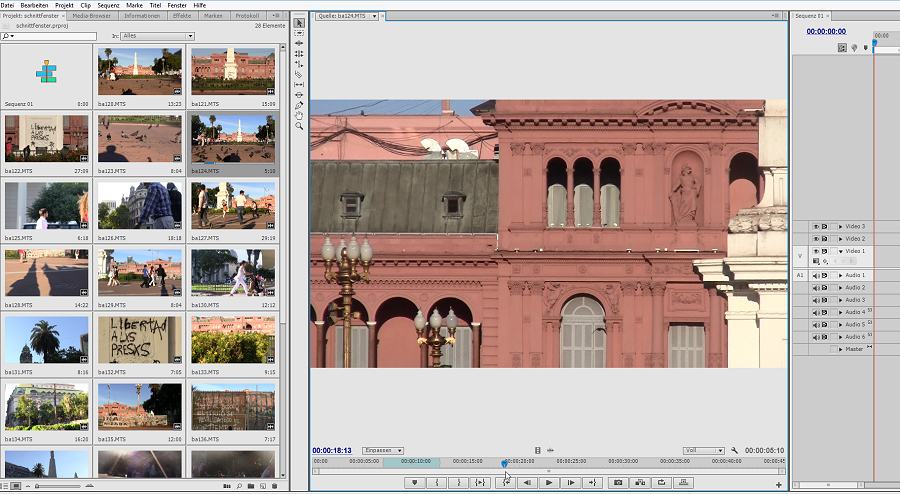Viewport: 900px width, 494px height.
Task: Export frame with camera icon
Action: point(618,483)
